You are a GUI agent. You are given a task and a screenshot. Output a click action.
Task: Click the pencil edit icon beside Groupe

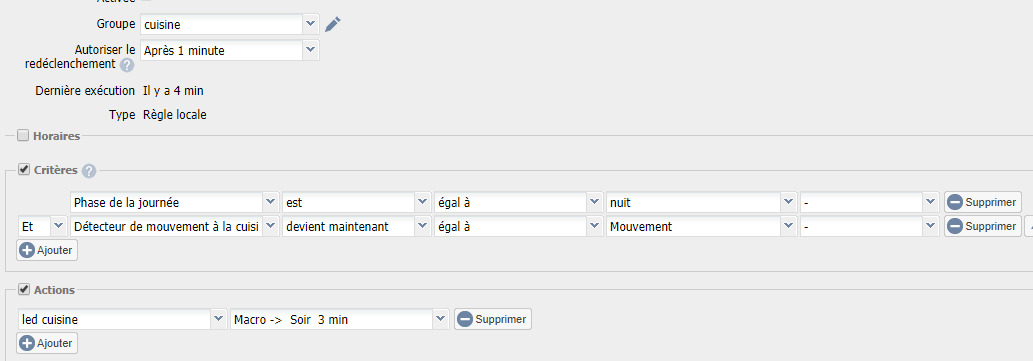click(x=333, y=24)
